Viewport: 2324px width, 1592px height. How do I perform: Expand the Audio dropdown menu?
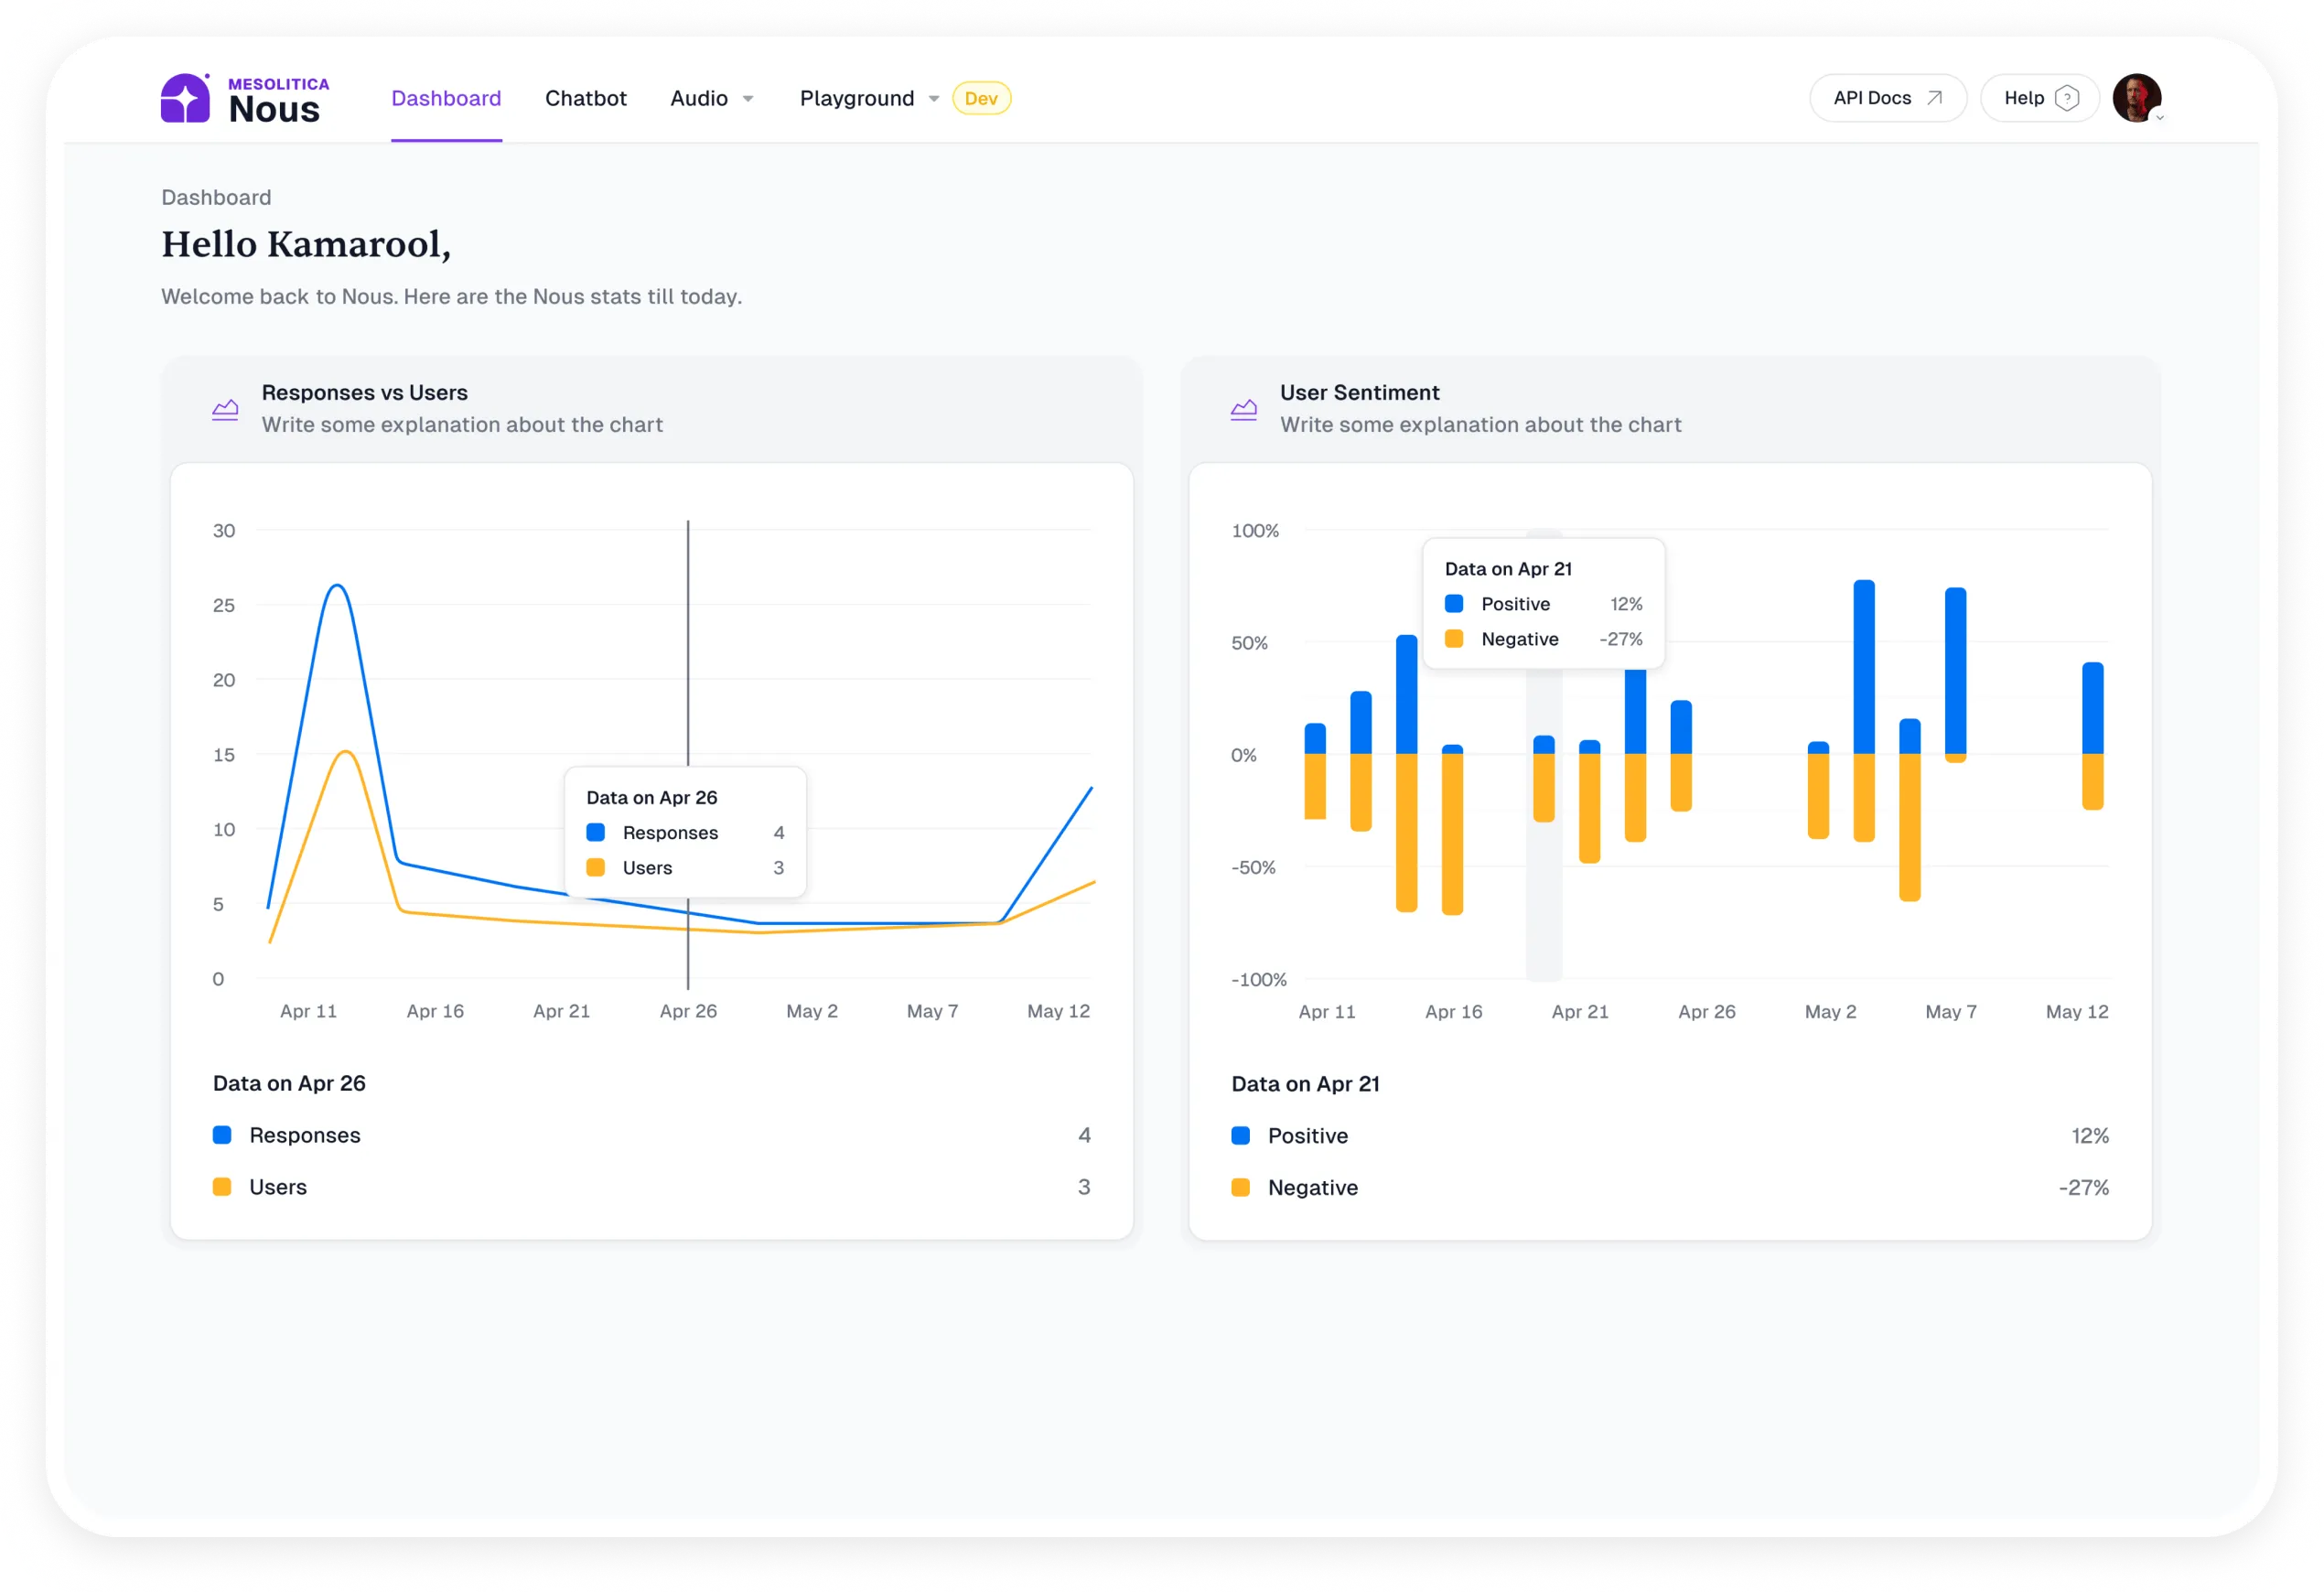[711, 98]
